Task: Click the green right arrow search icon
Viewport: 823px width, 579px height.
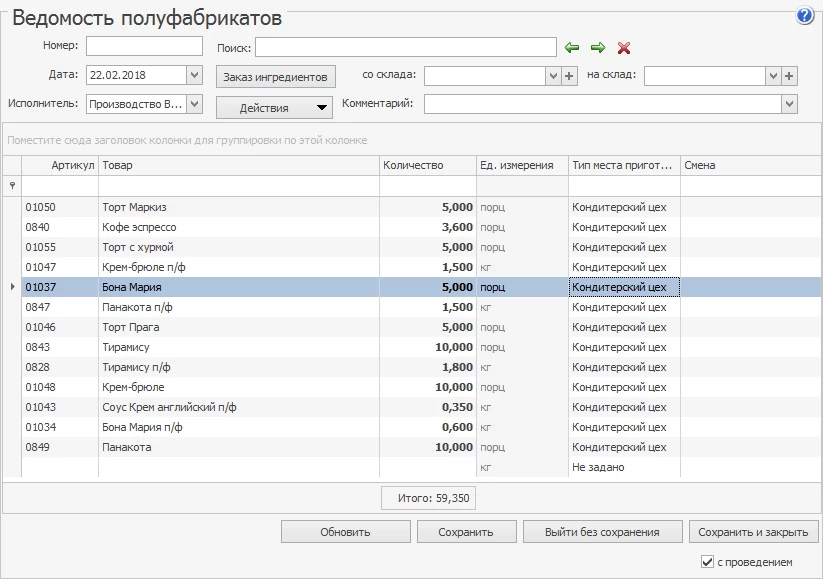Action: 598,47
